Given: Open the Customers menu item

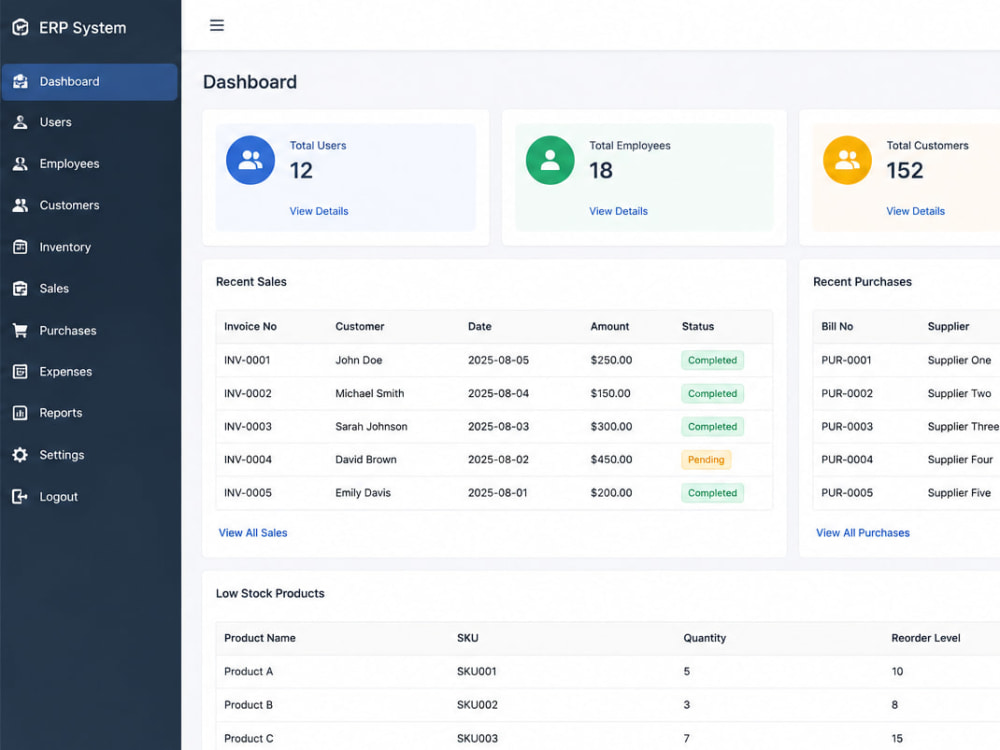Looking at the screenshot, I should (89, 205).
